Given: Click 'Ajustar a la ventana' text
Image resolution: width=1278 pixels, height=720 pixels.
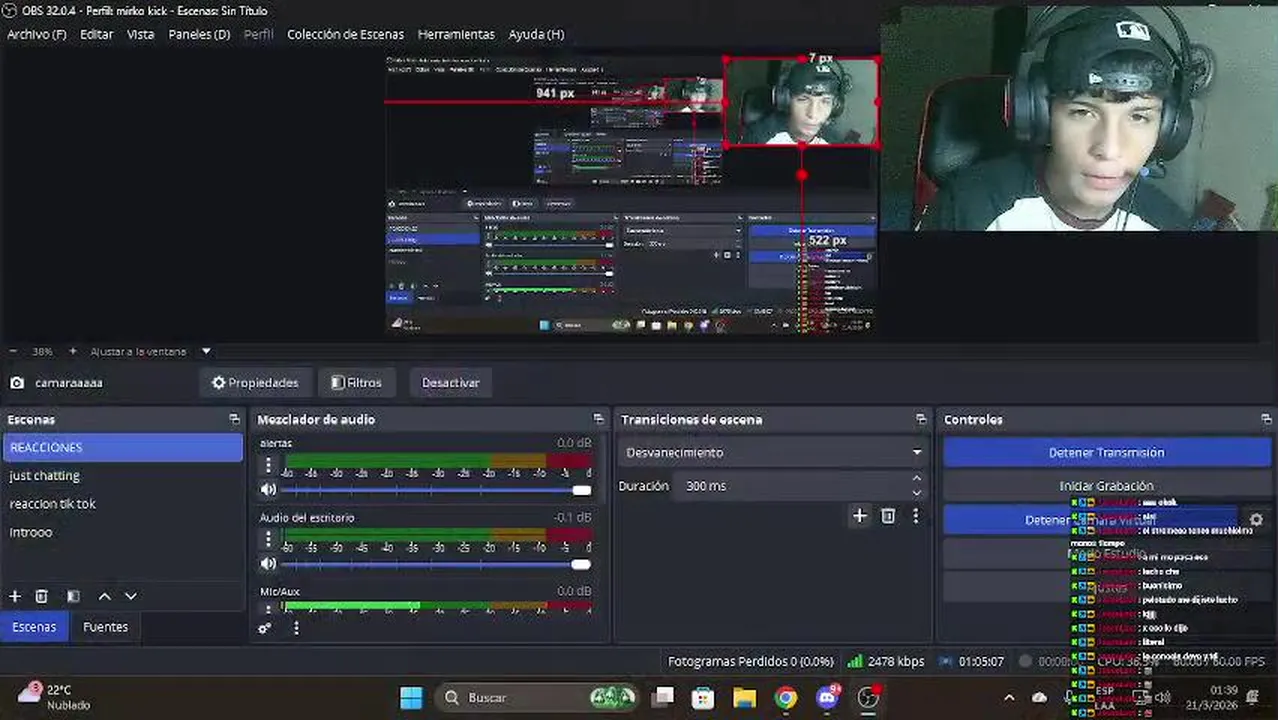Looking at the screenshot, I should (x=138, y=352).
